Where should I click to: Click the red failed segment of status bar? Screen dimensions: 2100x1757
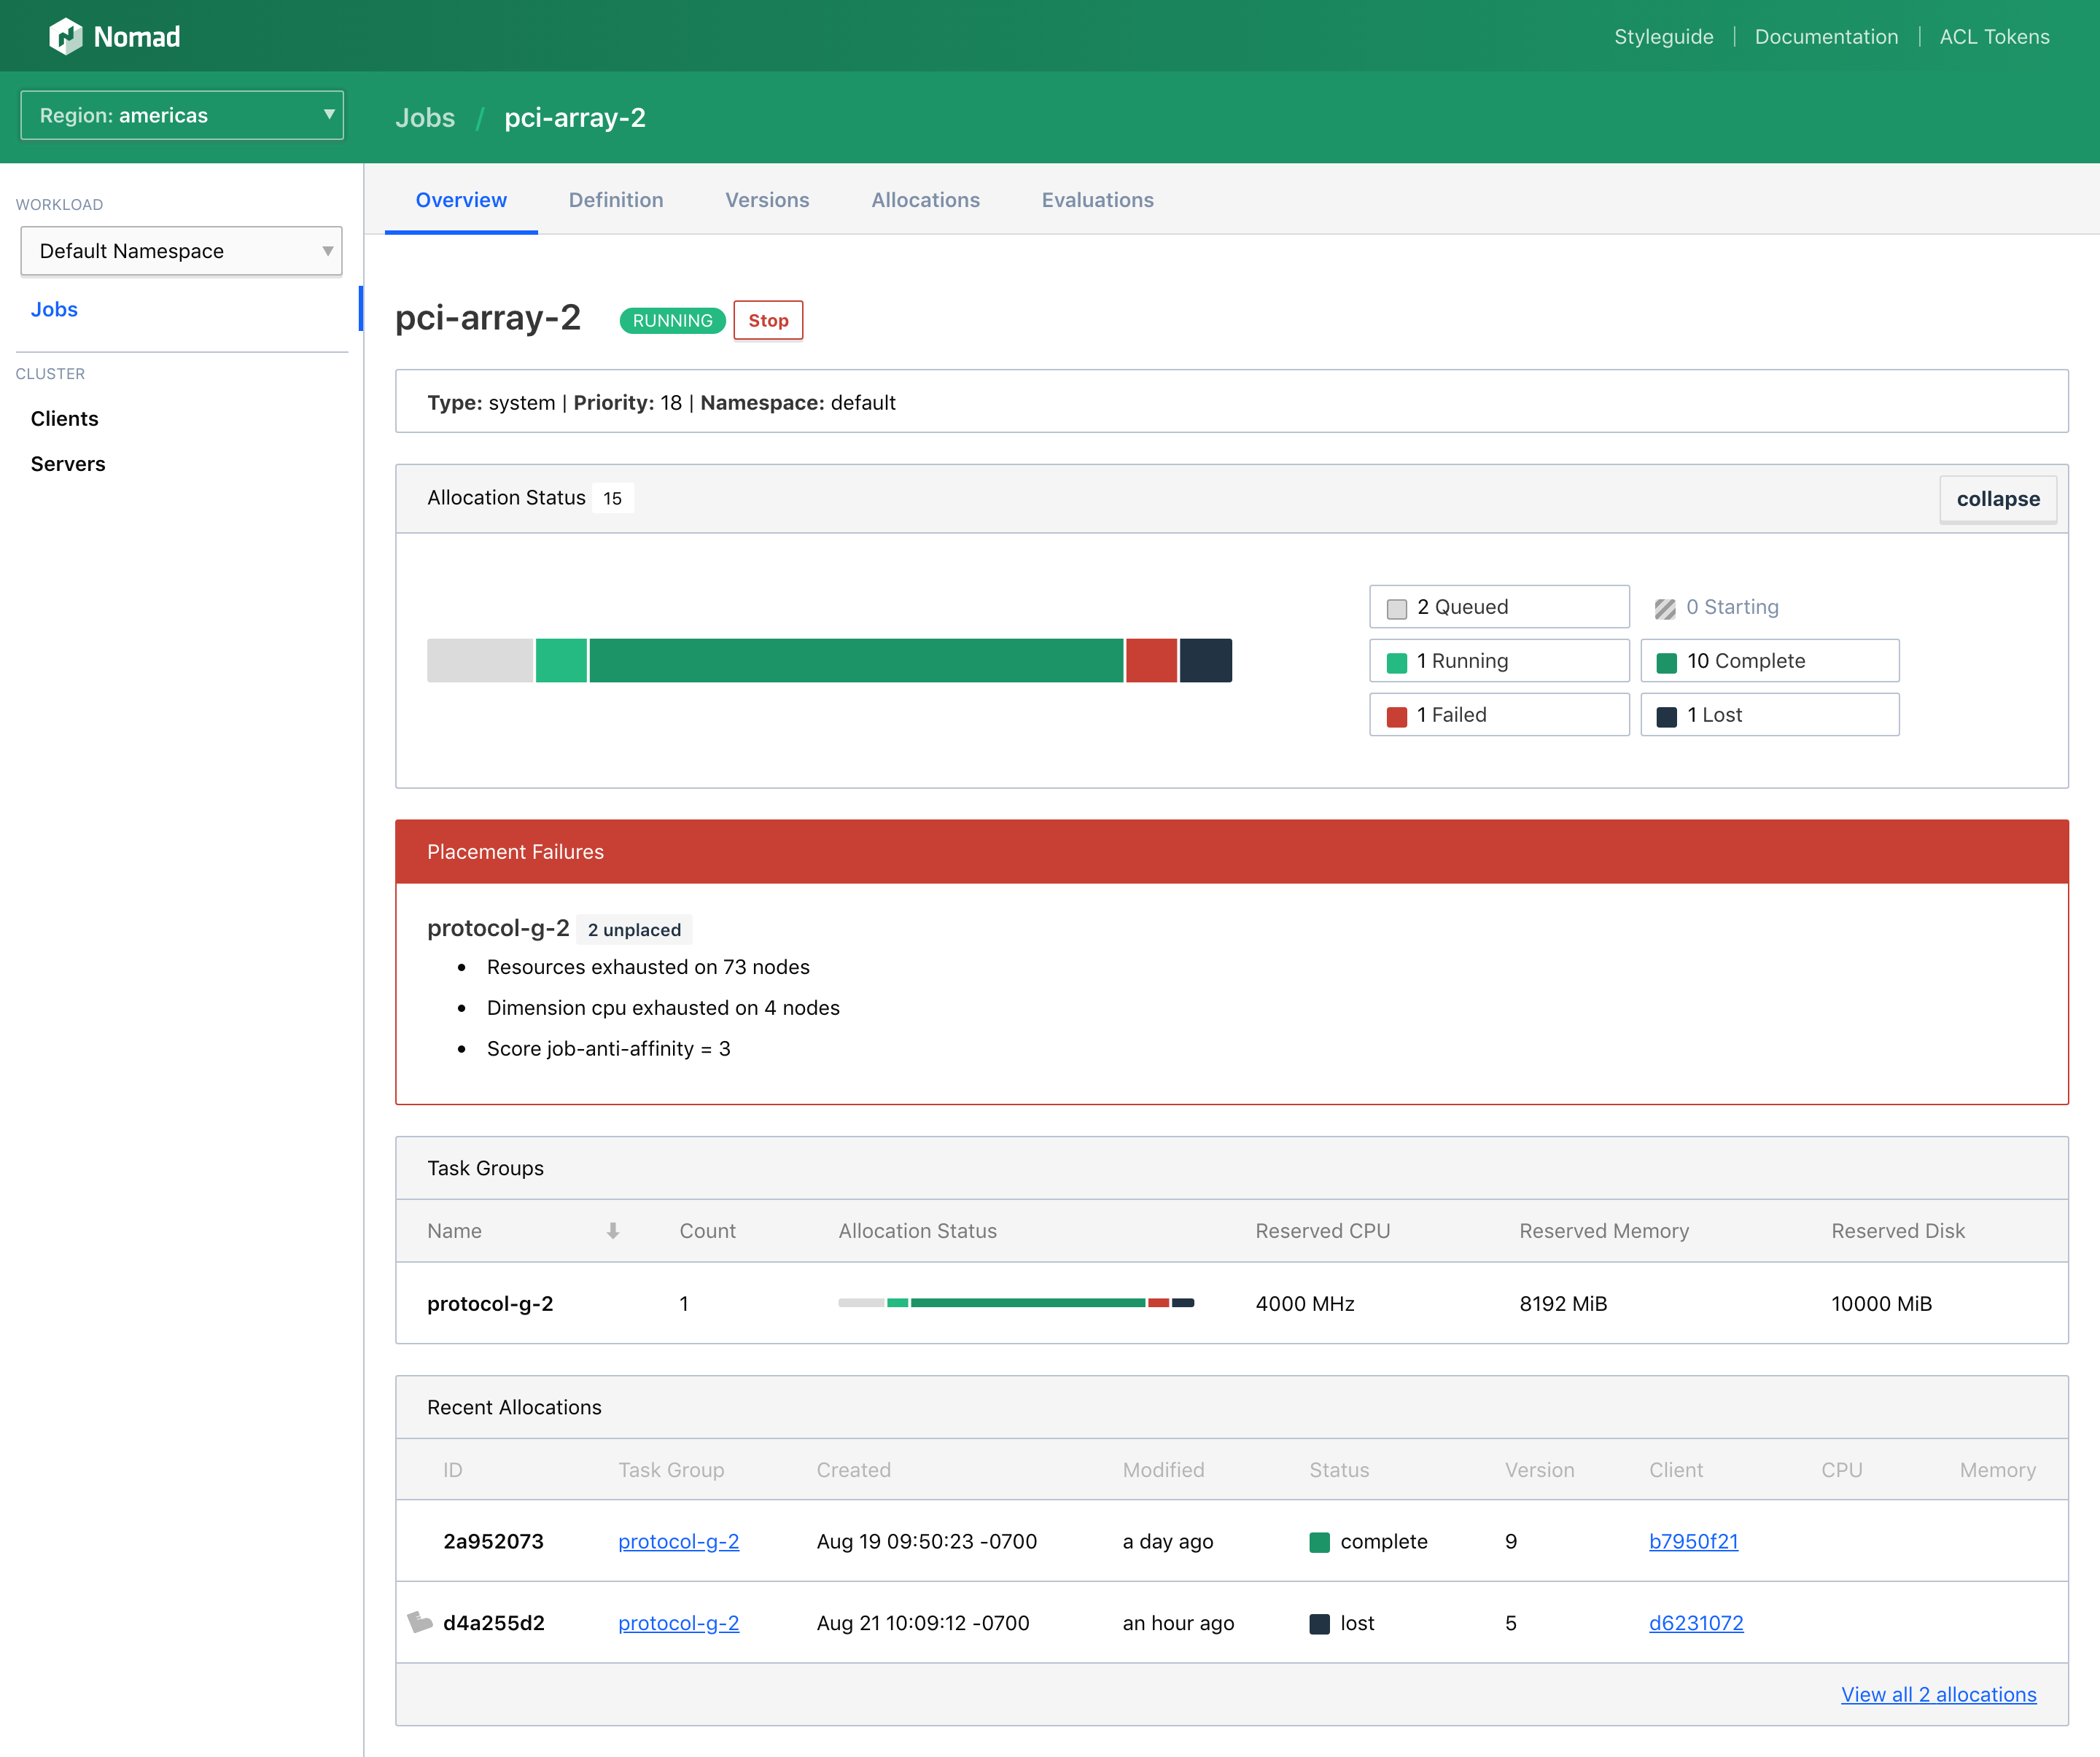pos(1151,660)
